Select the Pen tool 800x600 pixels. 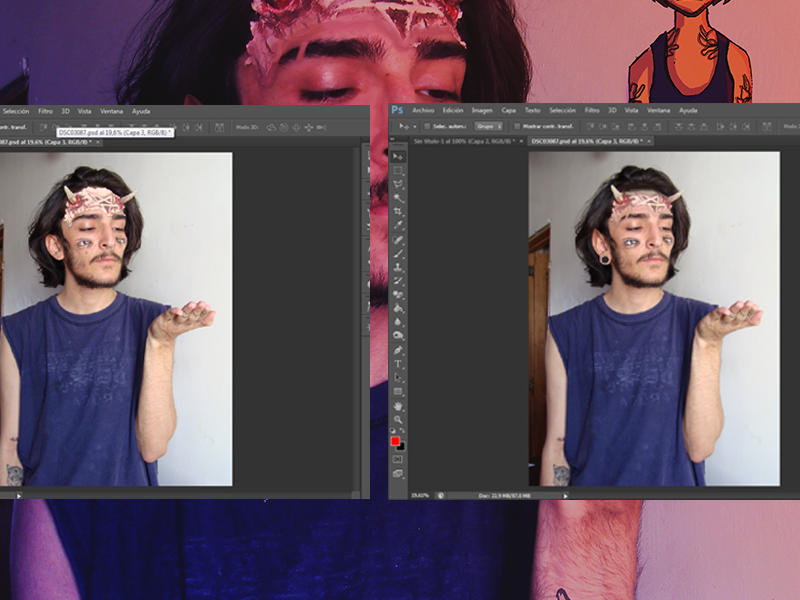[x=398, y=351]
